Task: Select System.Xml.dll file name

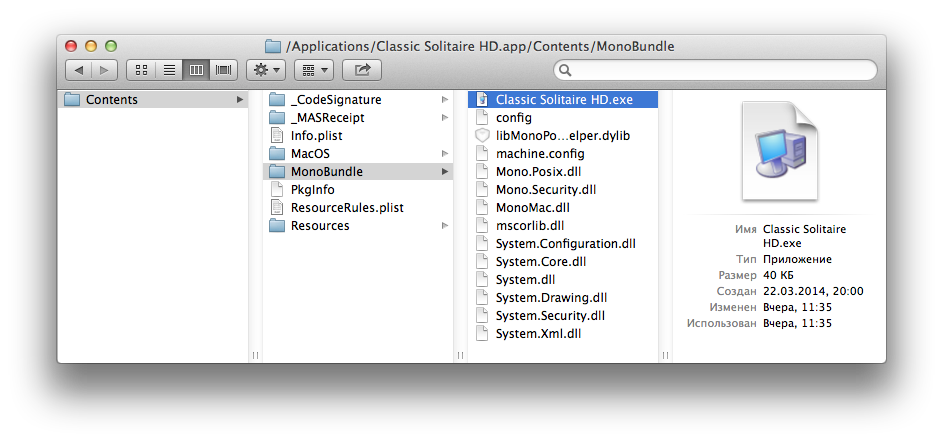Action: 538,334
